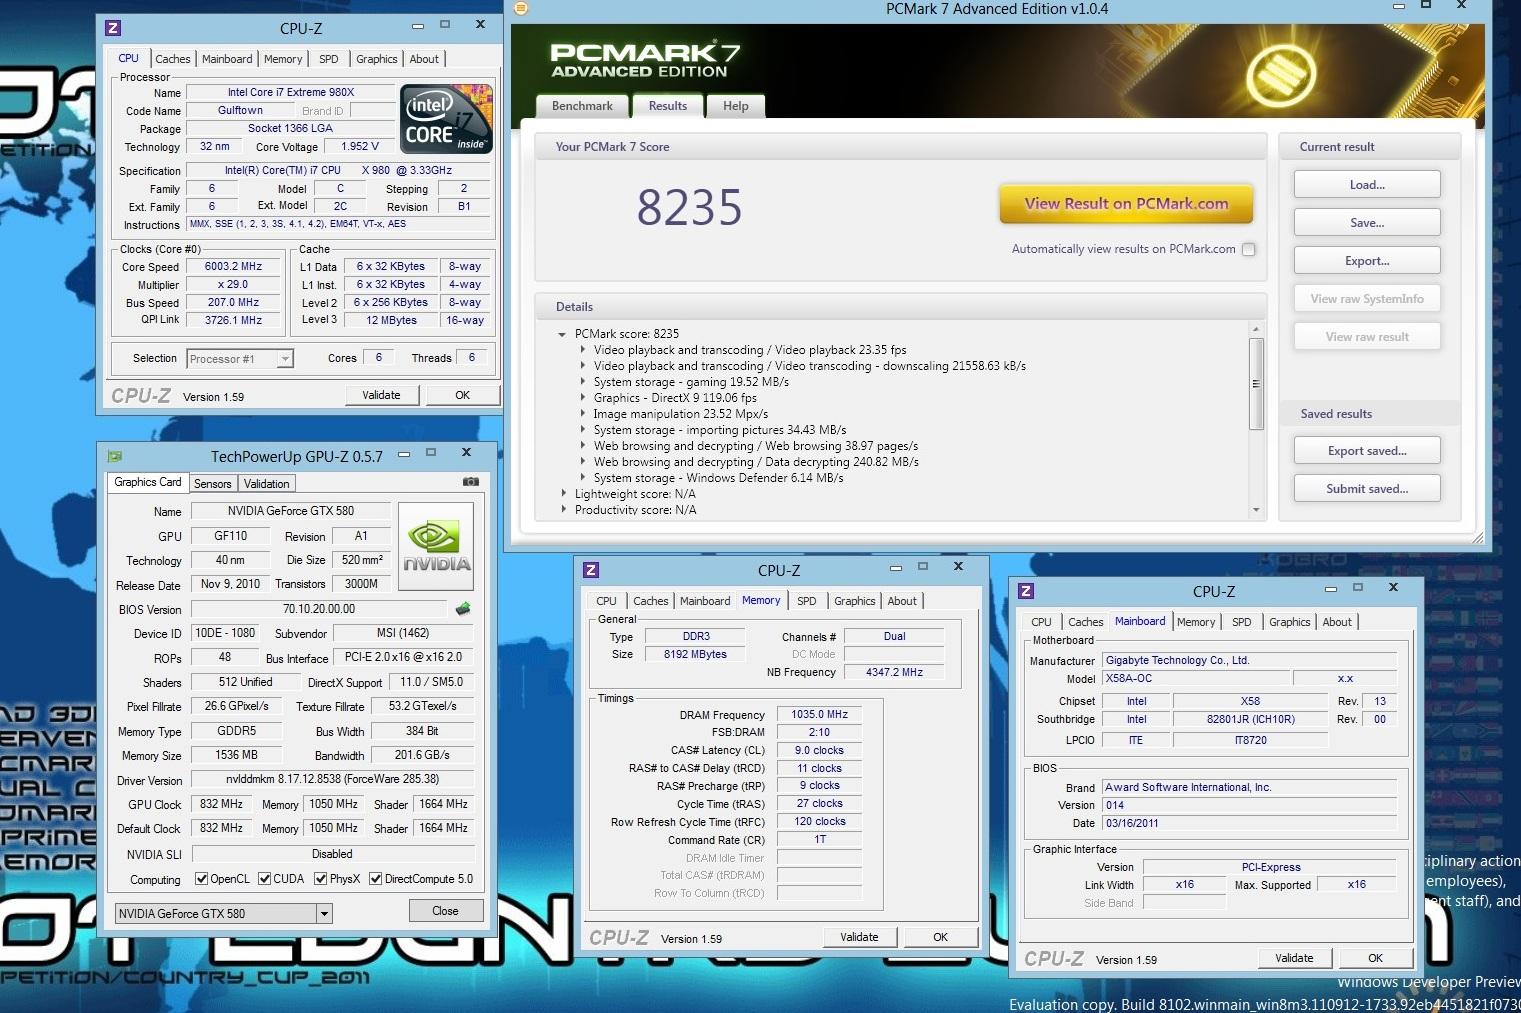The image size is (1521, 1013).
Task: Open the Validation tab in GPU-Z
Action: point(267,484)
